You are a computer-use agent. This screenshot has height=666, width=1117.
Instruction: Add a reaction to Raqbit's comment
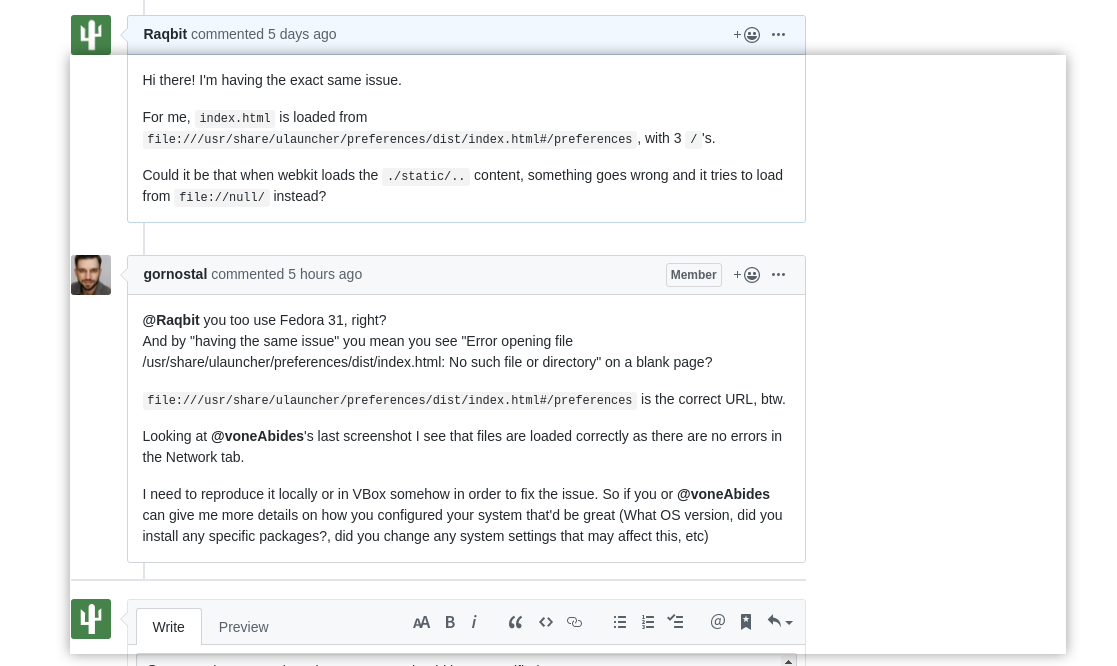747,35
